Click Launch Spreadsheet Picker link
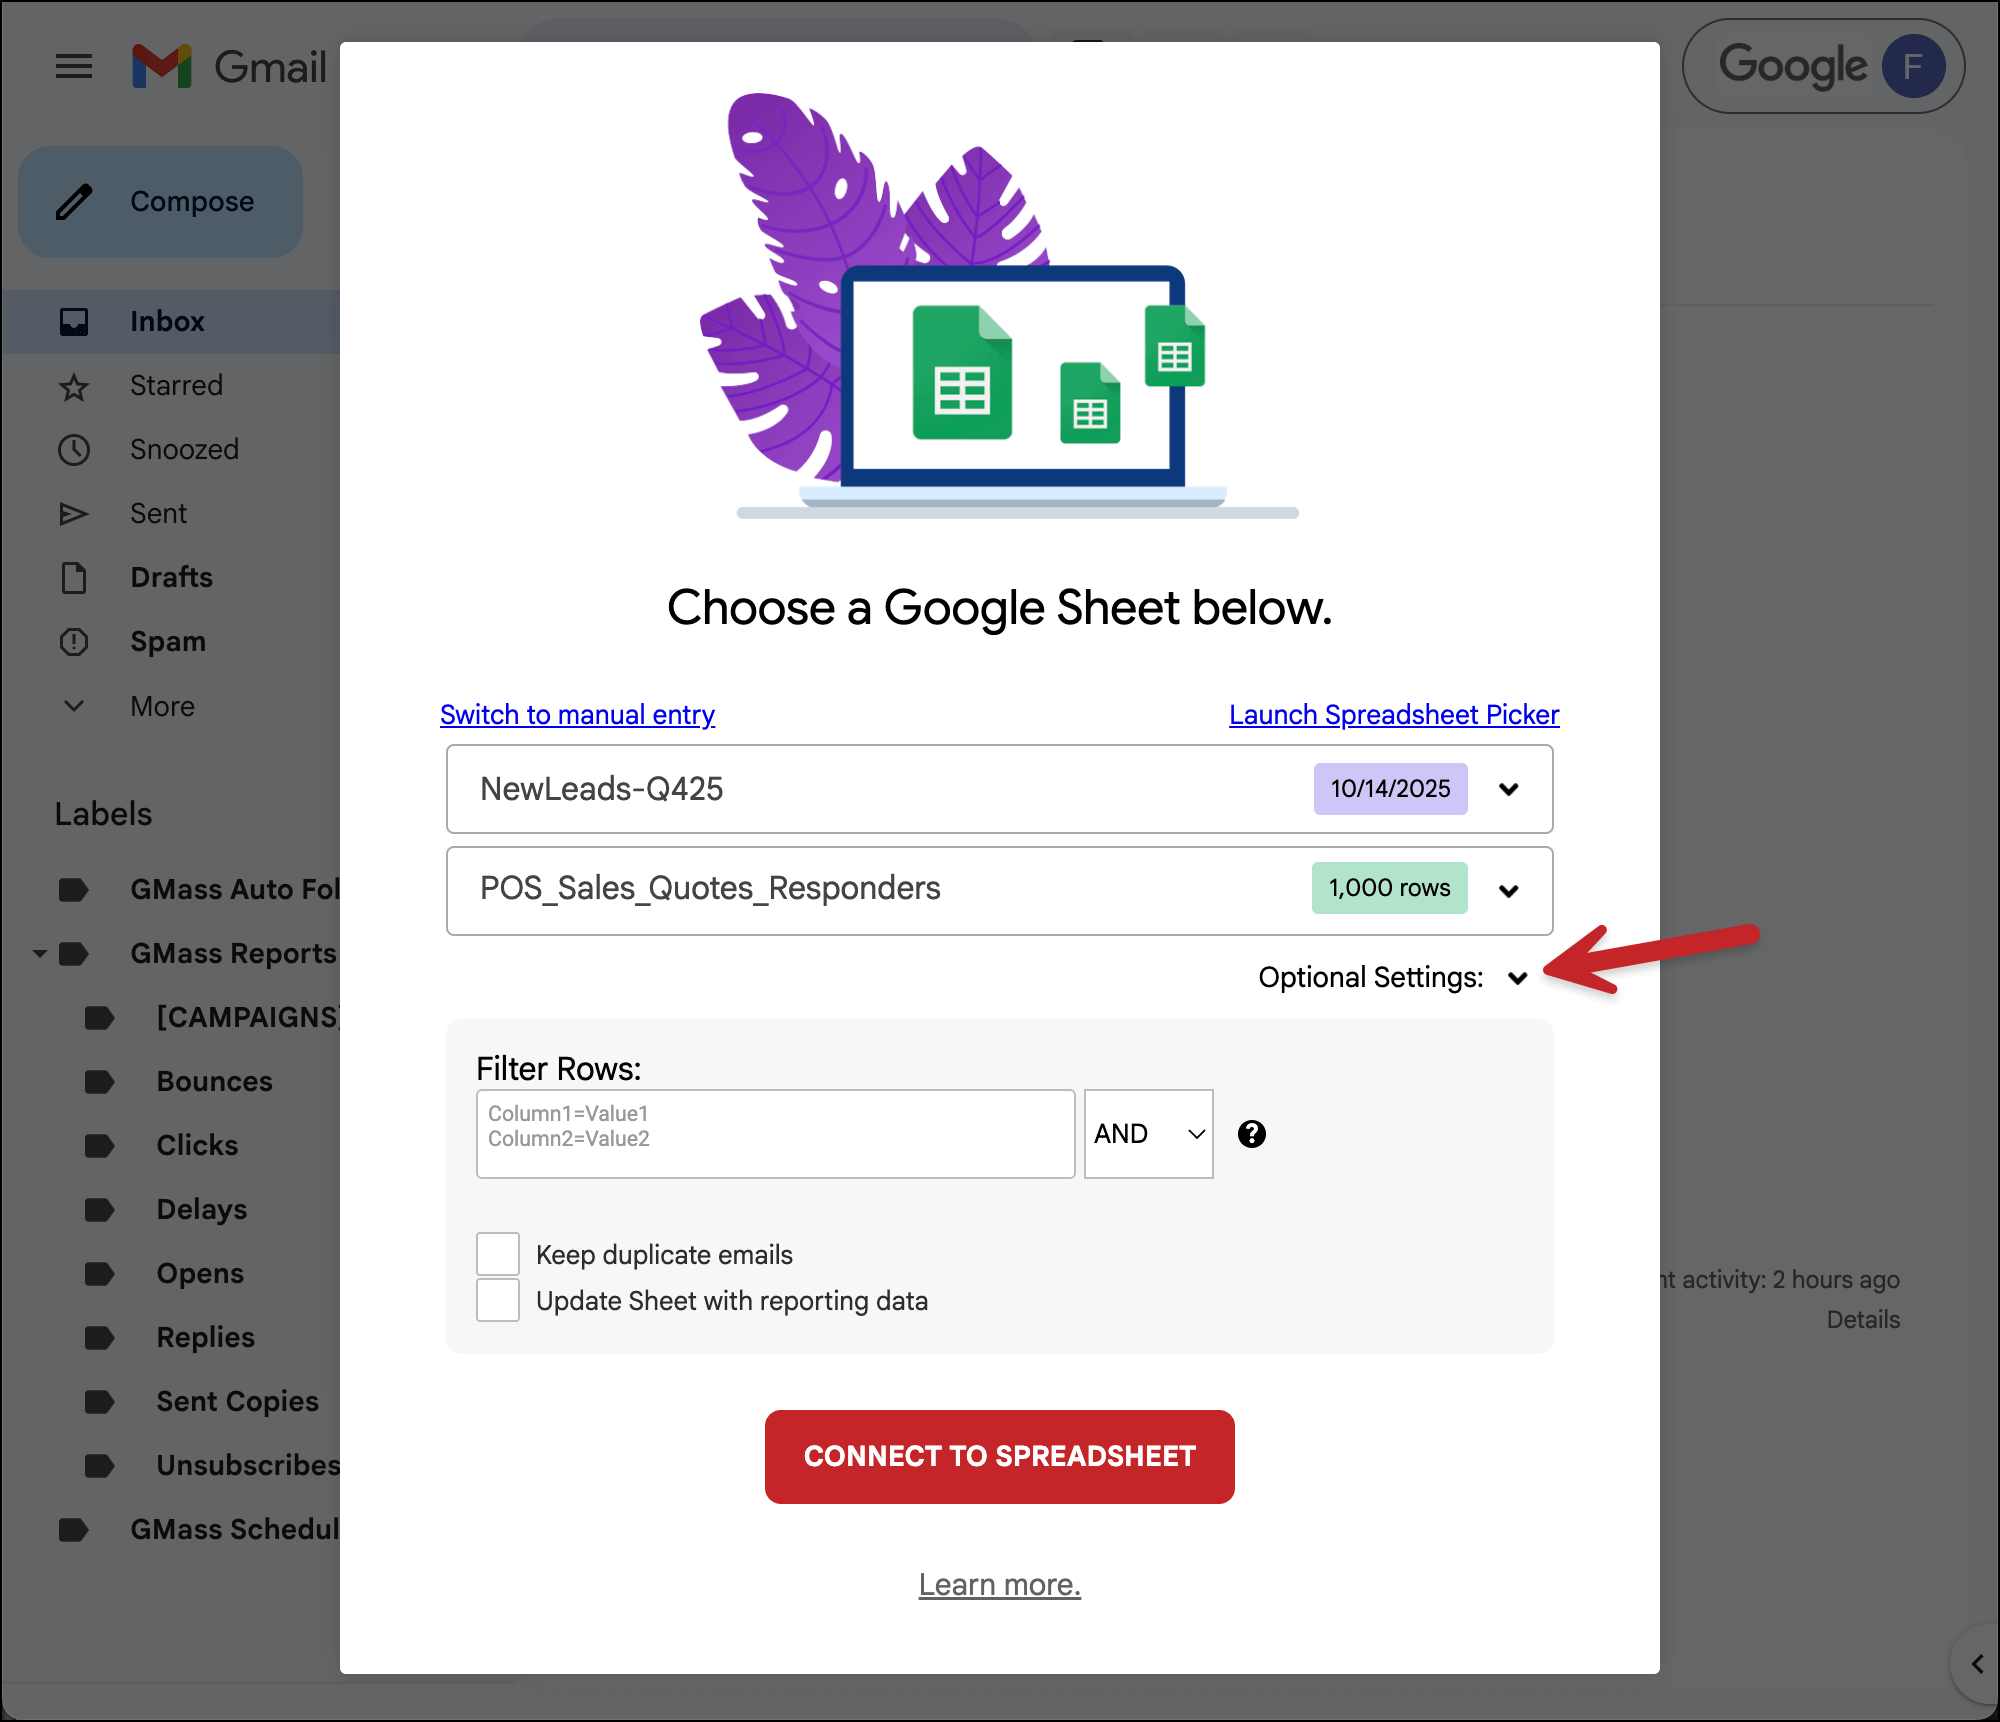 [x=1393, y=714]
